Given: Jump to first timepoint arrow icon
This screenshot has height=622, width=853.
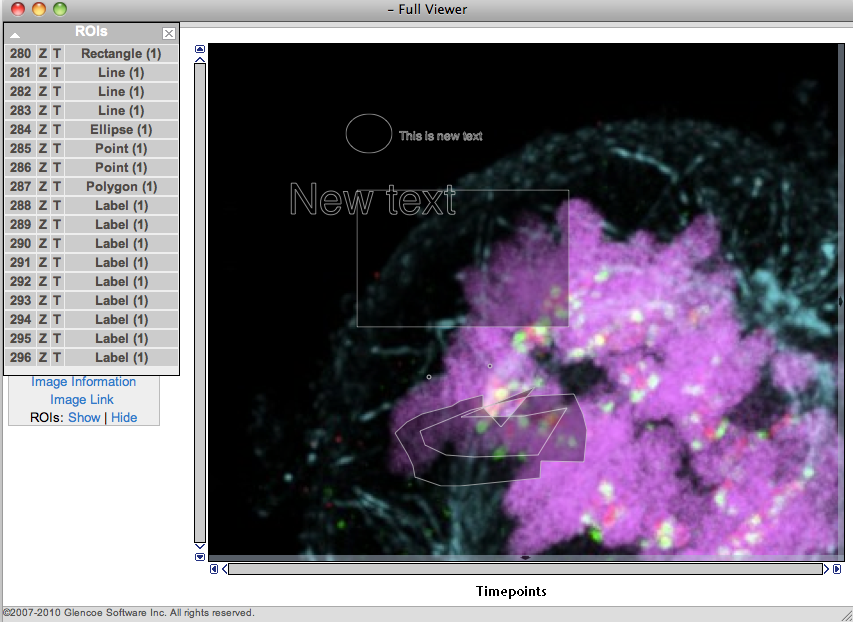Looking at the screenshot, I should (x=214, y=569).
